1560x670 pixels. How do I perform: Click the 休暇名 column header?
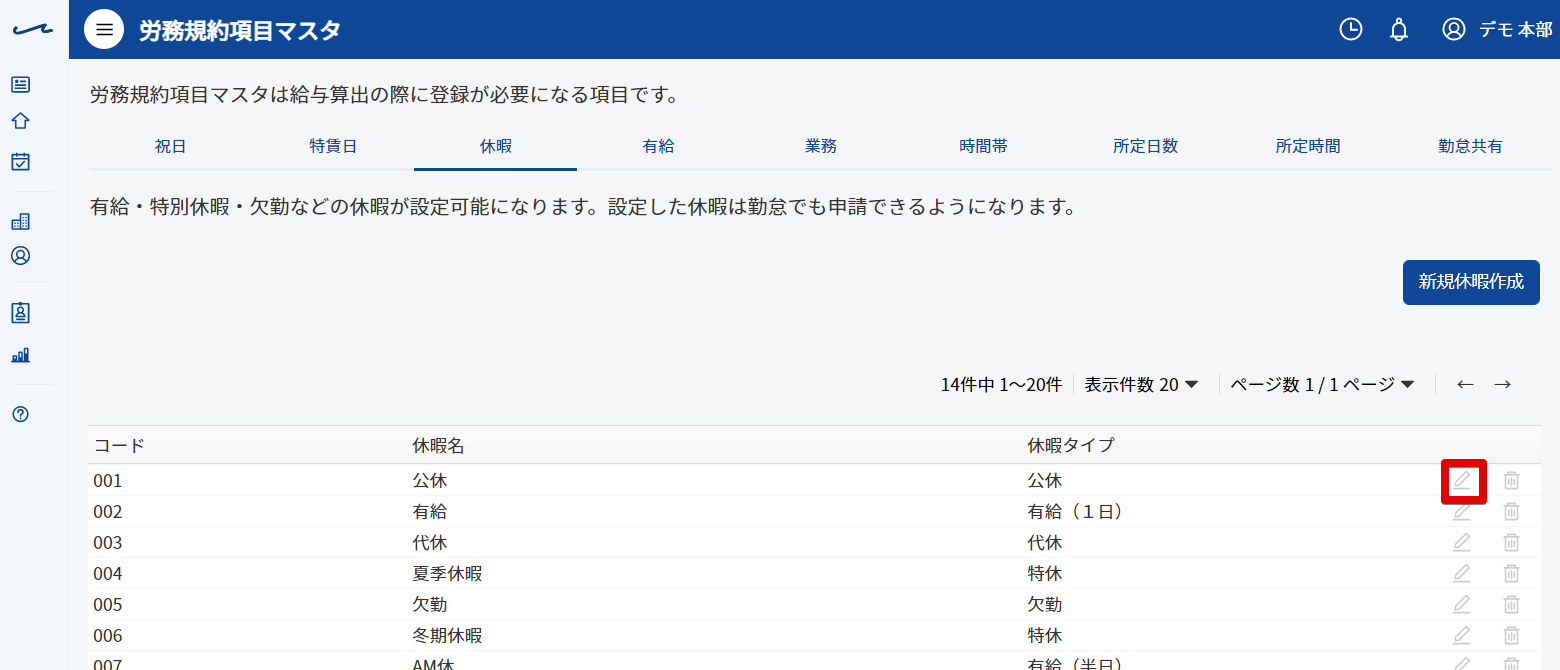pyautogui.click(x=438, y=446)
